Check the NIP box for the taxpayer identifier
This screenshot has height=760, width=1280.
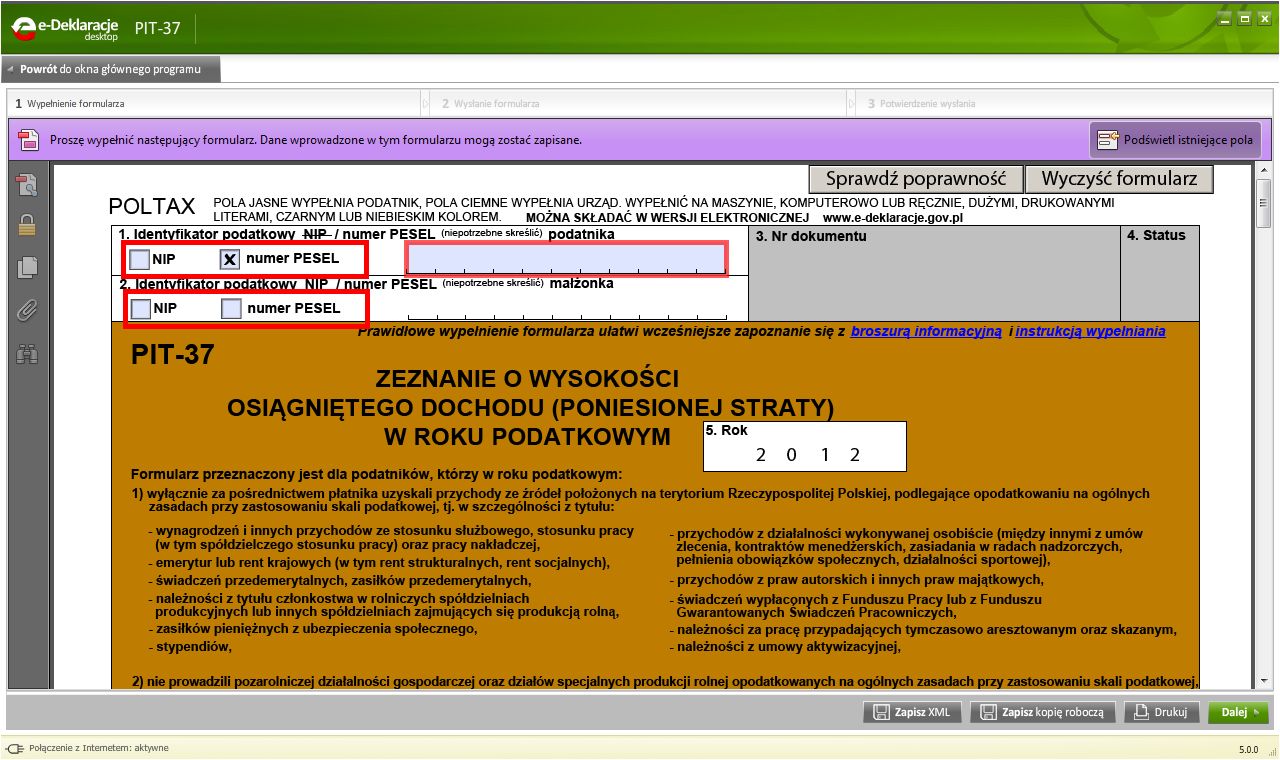click(x=140, y=259)
